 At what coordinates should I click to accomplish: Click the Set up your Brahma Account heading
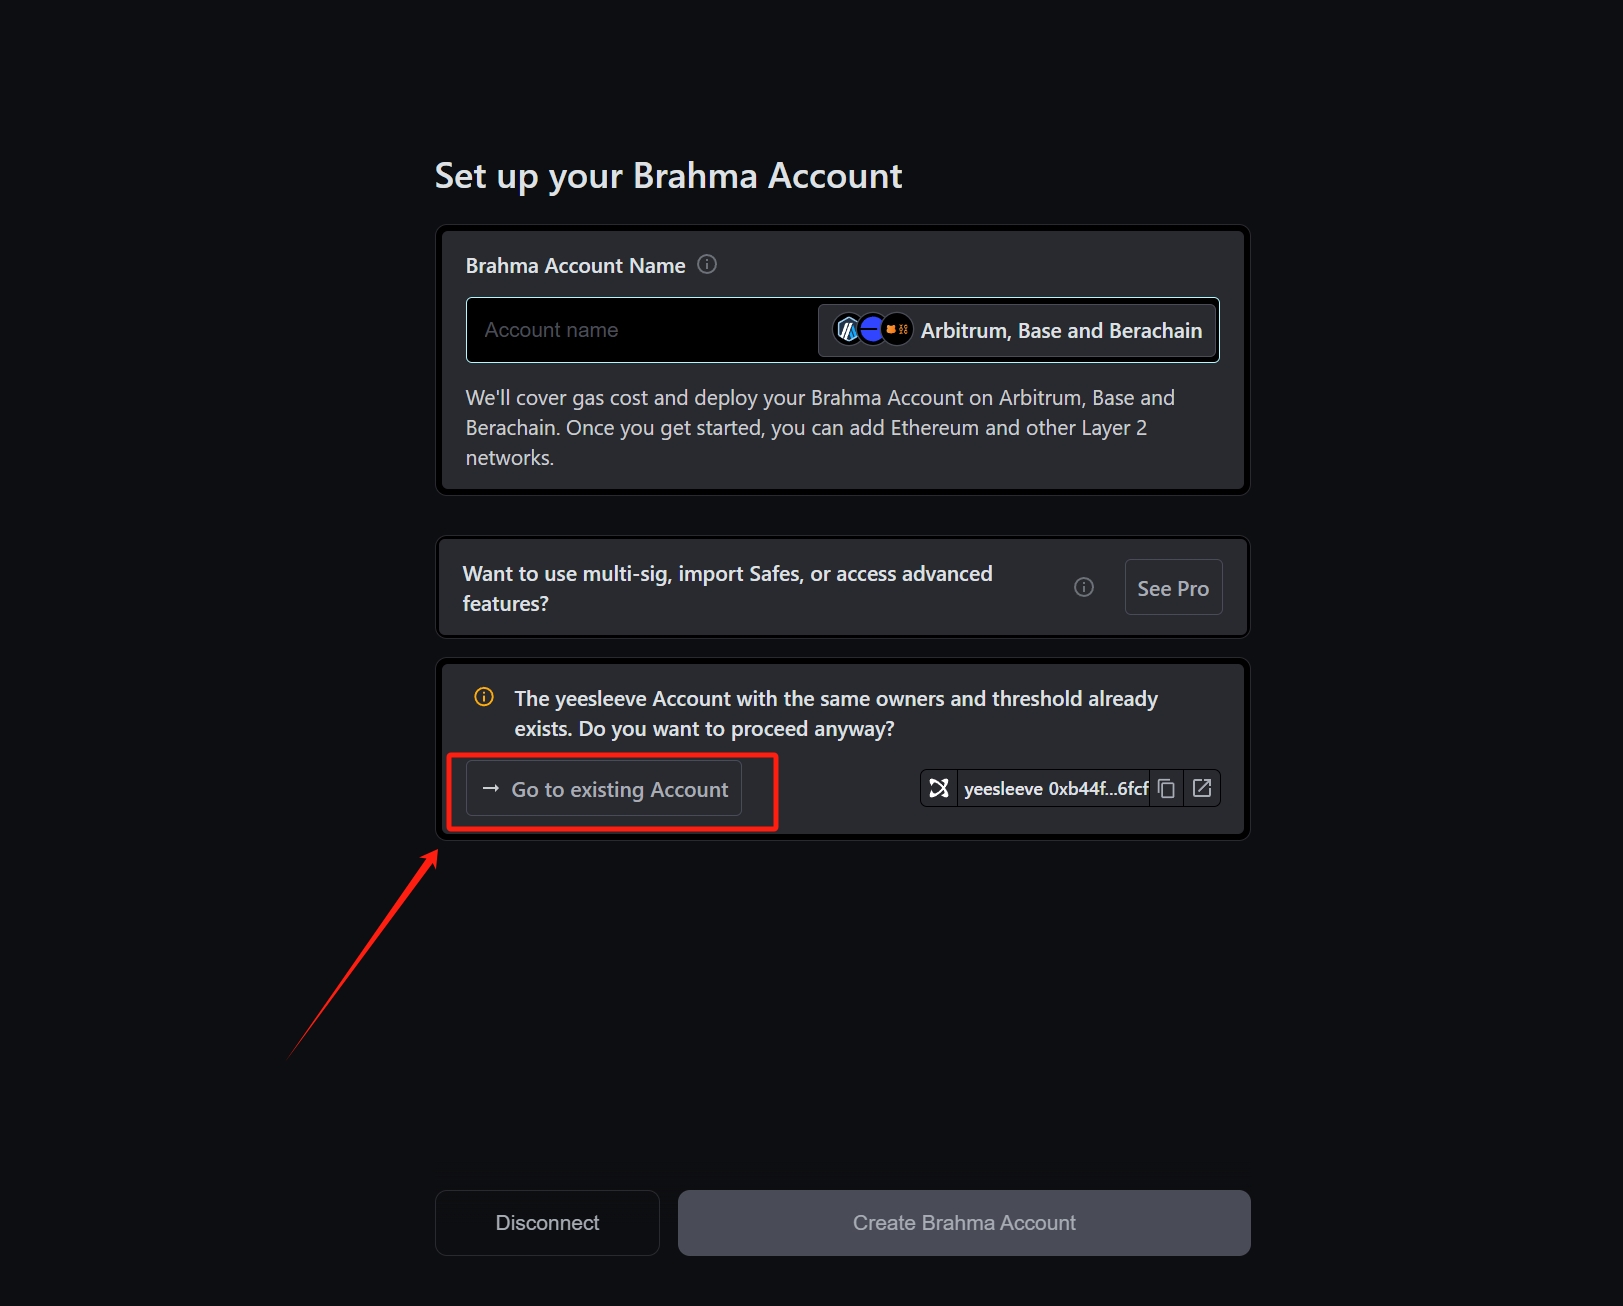point(668,176)
